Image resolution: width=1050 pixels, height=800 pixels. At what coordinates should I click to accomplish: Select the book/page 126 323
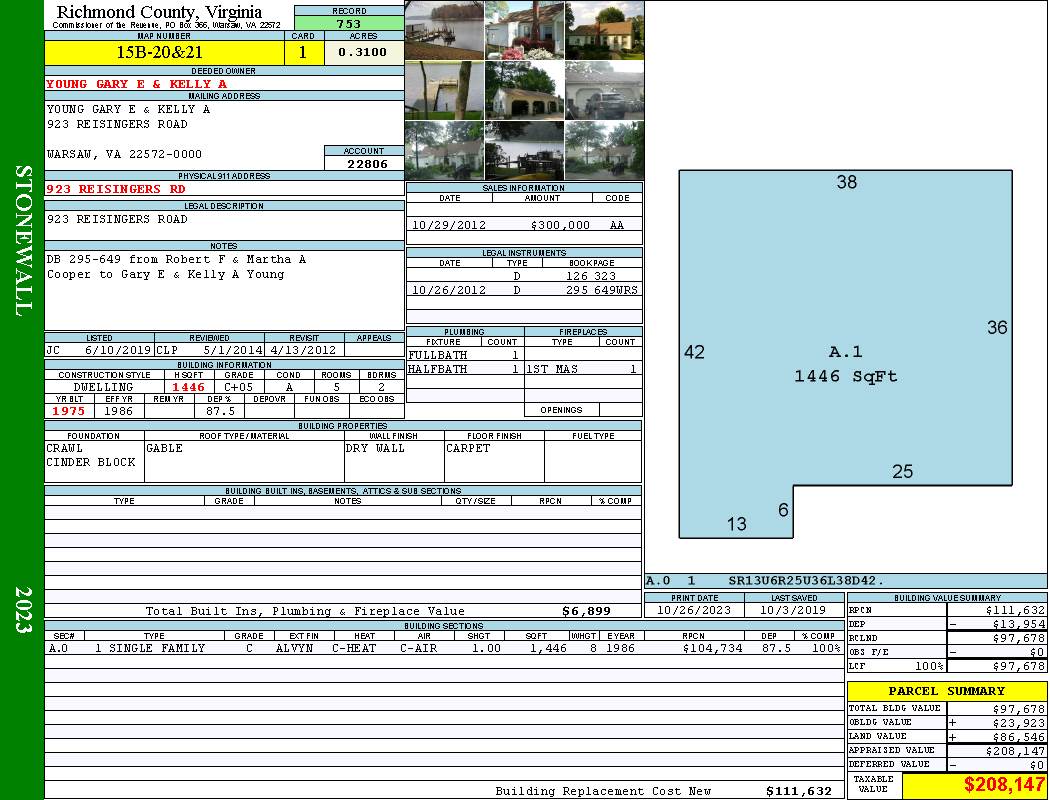click(x=591, y=276)
